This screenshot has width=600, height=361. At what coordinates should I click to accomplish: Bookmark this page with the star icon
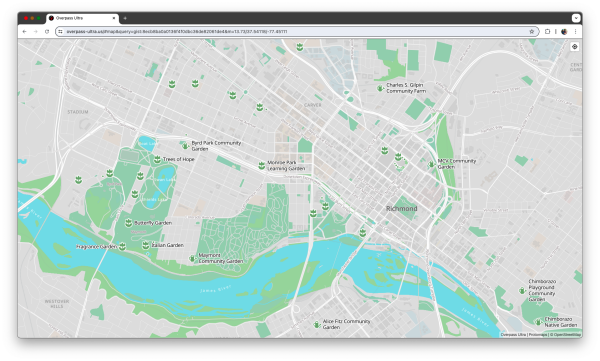pyautogui.click(x=532, y=32)
